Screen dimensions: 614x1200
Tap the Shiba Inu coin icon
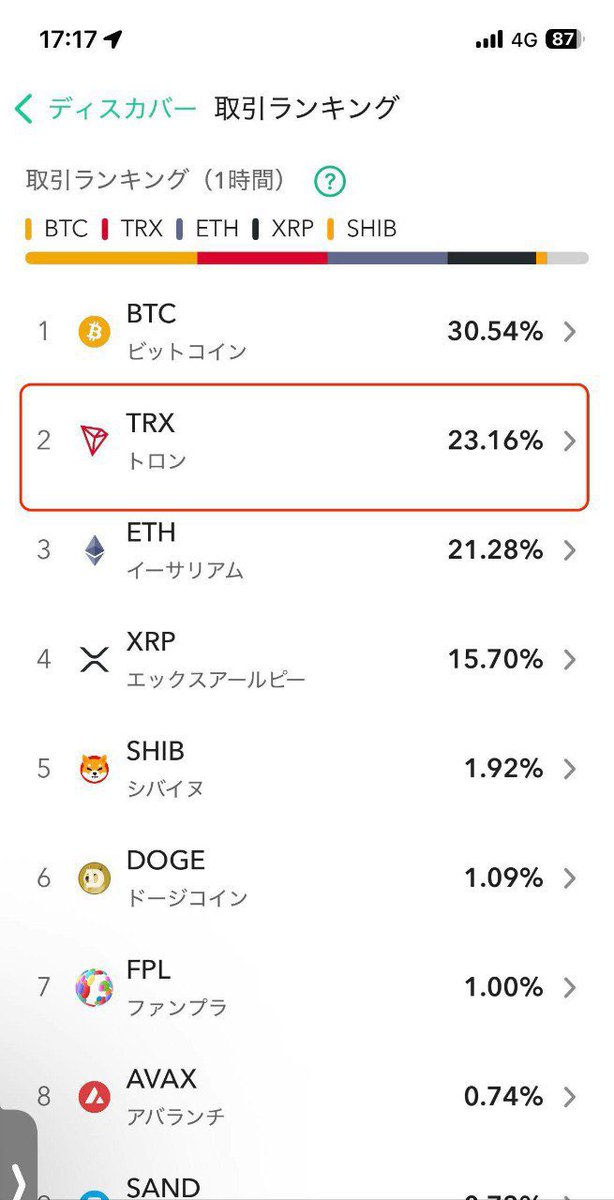(x=95, y=769)
